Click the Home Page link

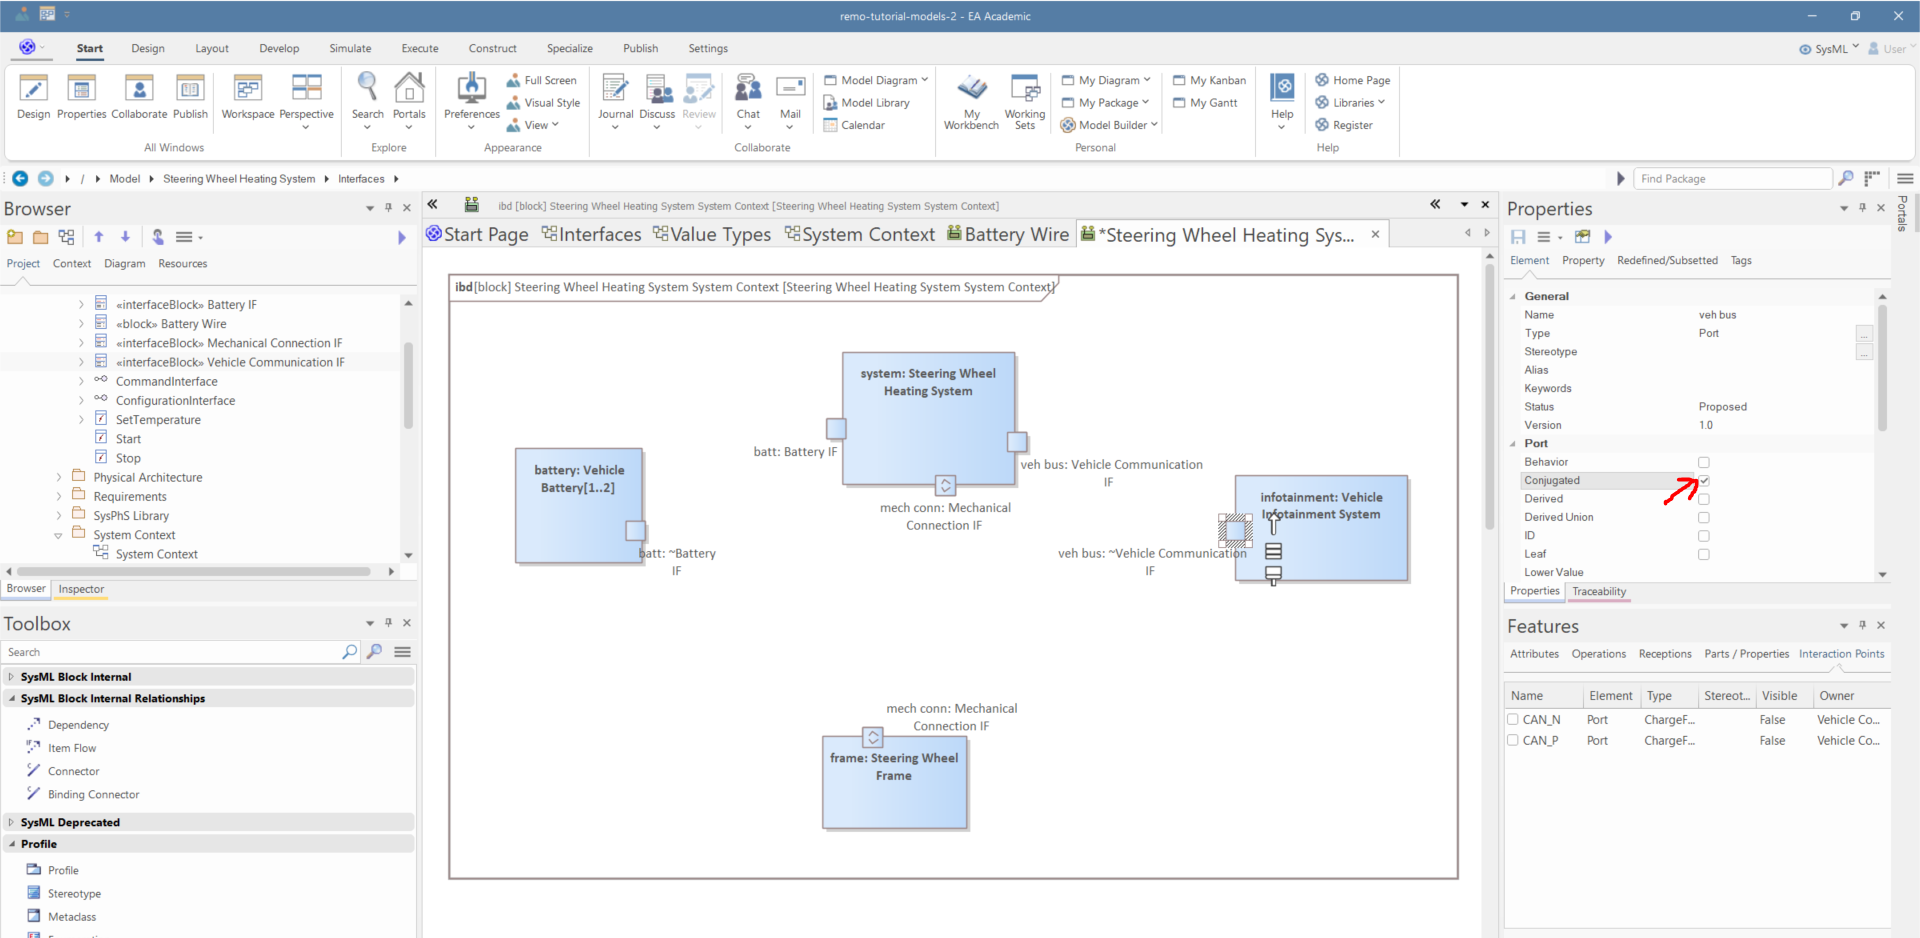pos(1360,80)
